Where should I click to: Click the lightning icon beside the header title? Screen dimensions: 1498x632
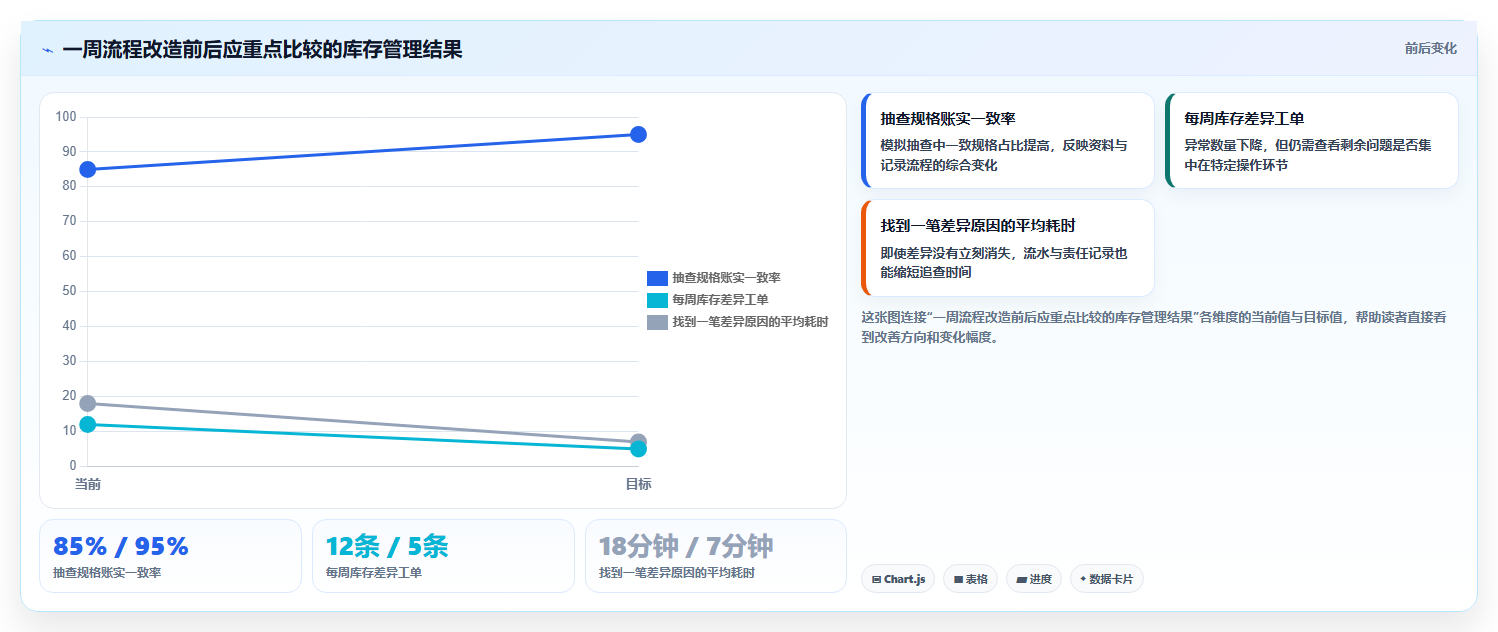[47, 50]
